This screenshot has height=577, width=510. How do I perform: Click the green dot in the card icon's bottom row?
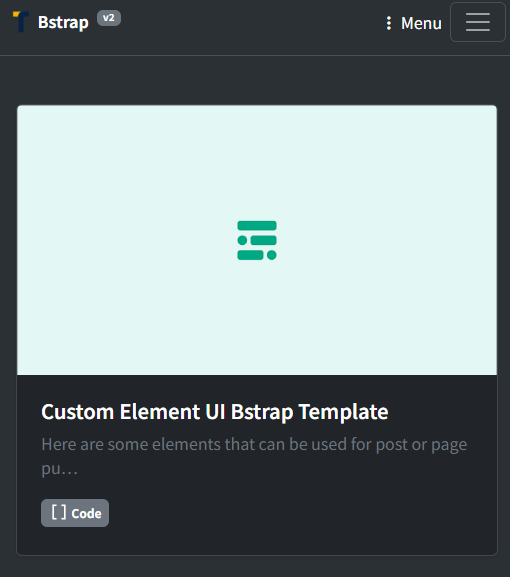coord(272,255)
